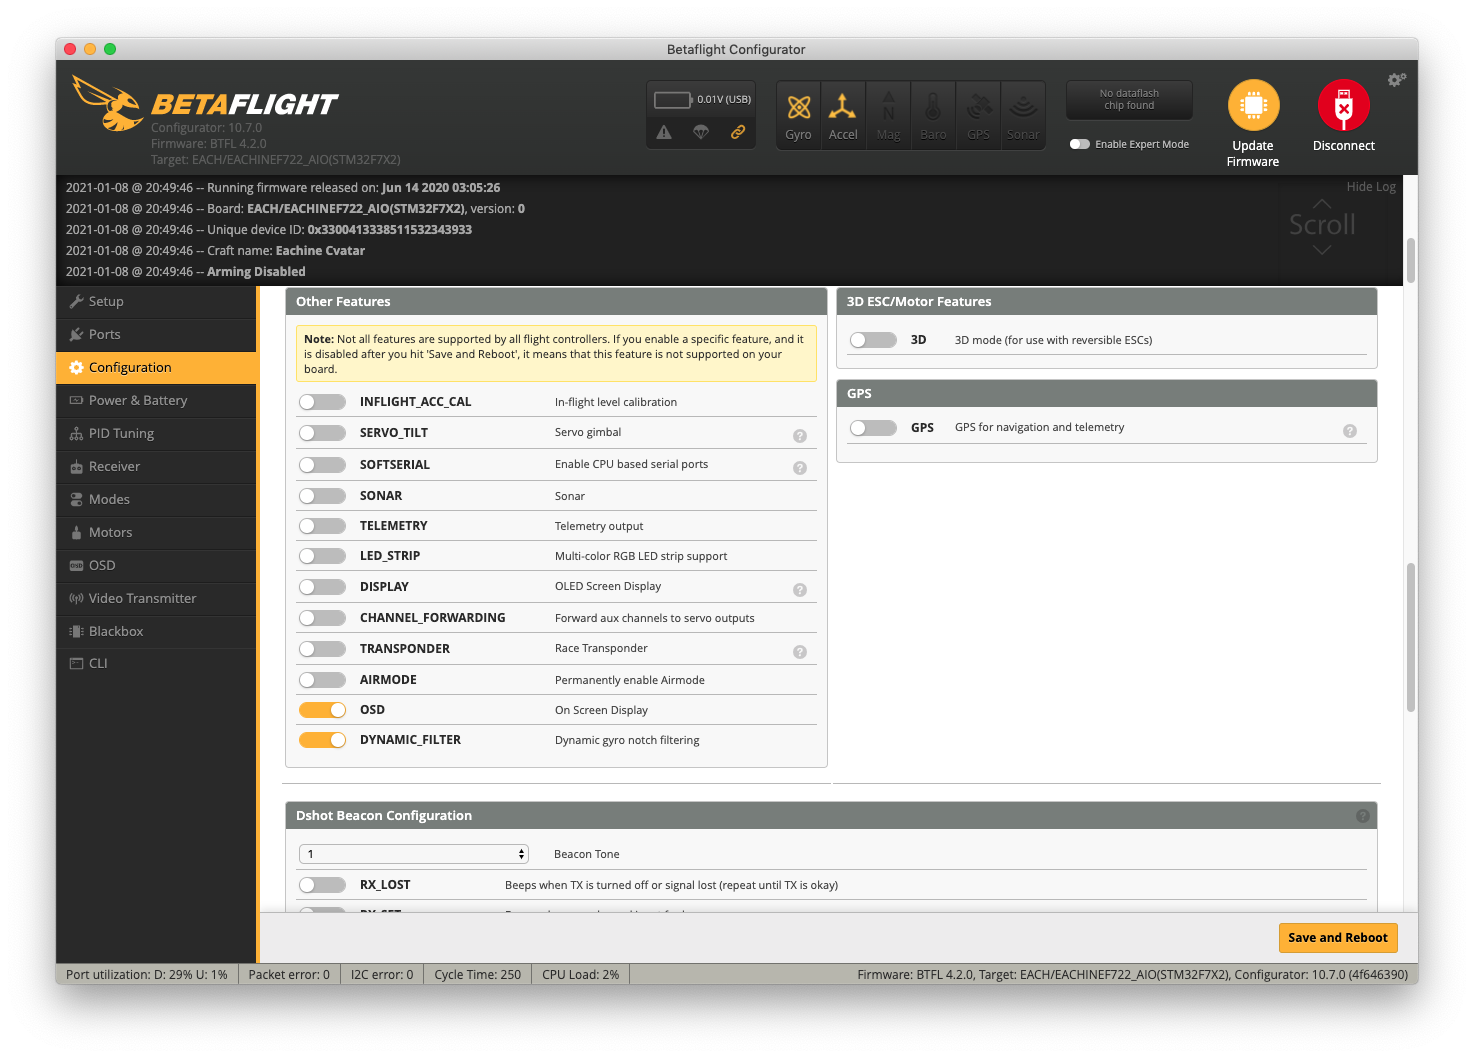The width and height of the screenshot is (1474, 1058).
Task: Open the Receiver tab
Action: (x=156, y=466)
